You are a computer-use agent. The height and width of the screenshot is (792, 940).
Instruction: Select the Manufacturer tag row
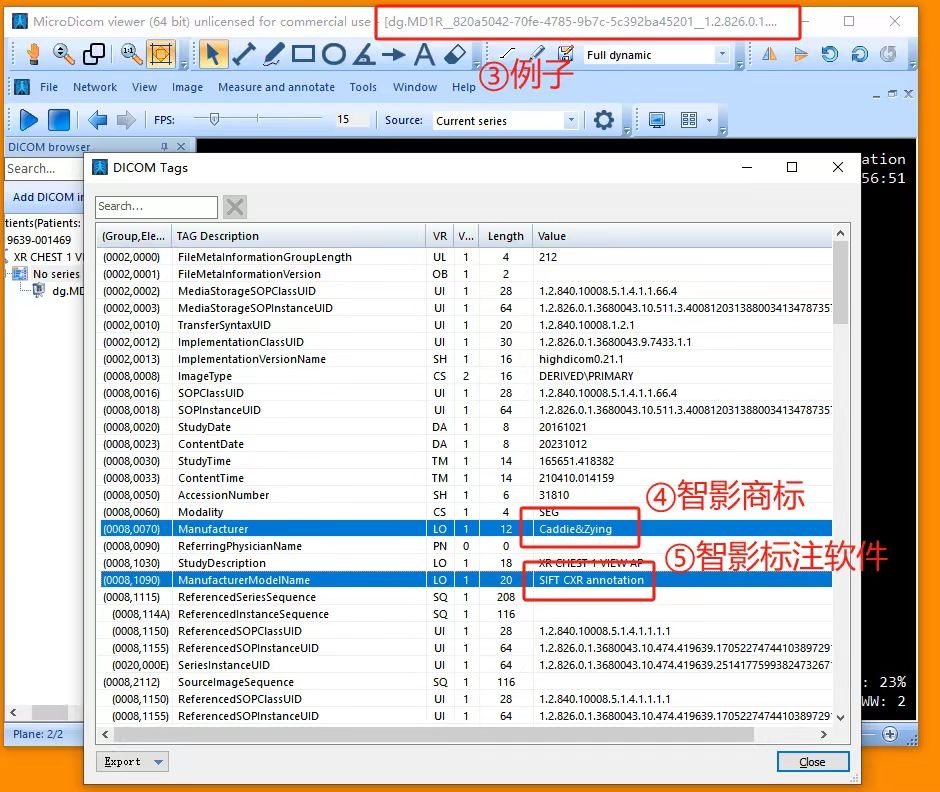point(466,529)
